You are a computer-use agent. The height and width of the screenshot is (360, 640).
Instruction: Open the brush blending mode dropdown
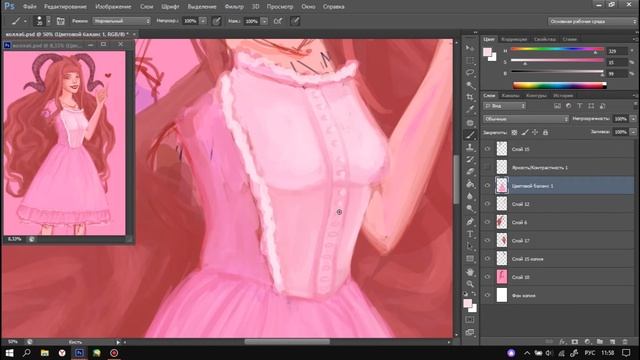pyautogui.click(x=121, y=21)
